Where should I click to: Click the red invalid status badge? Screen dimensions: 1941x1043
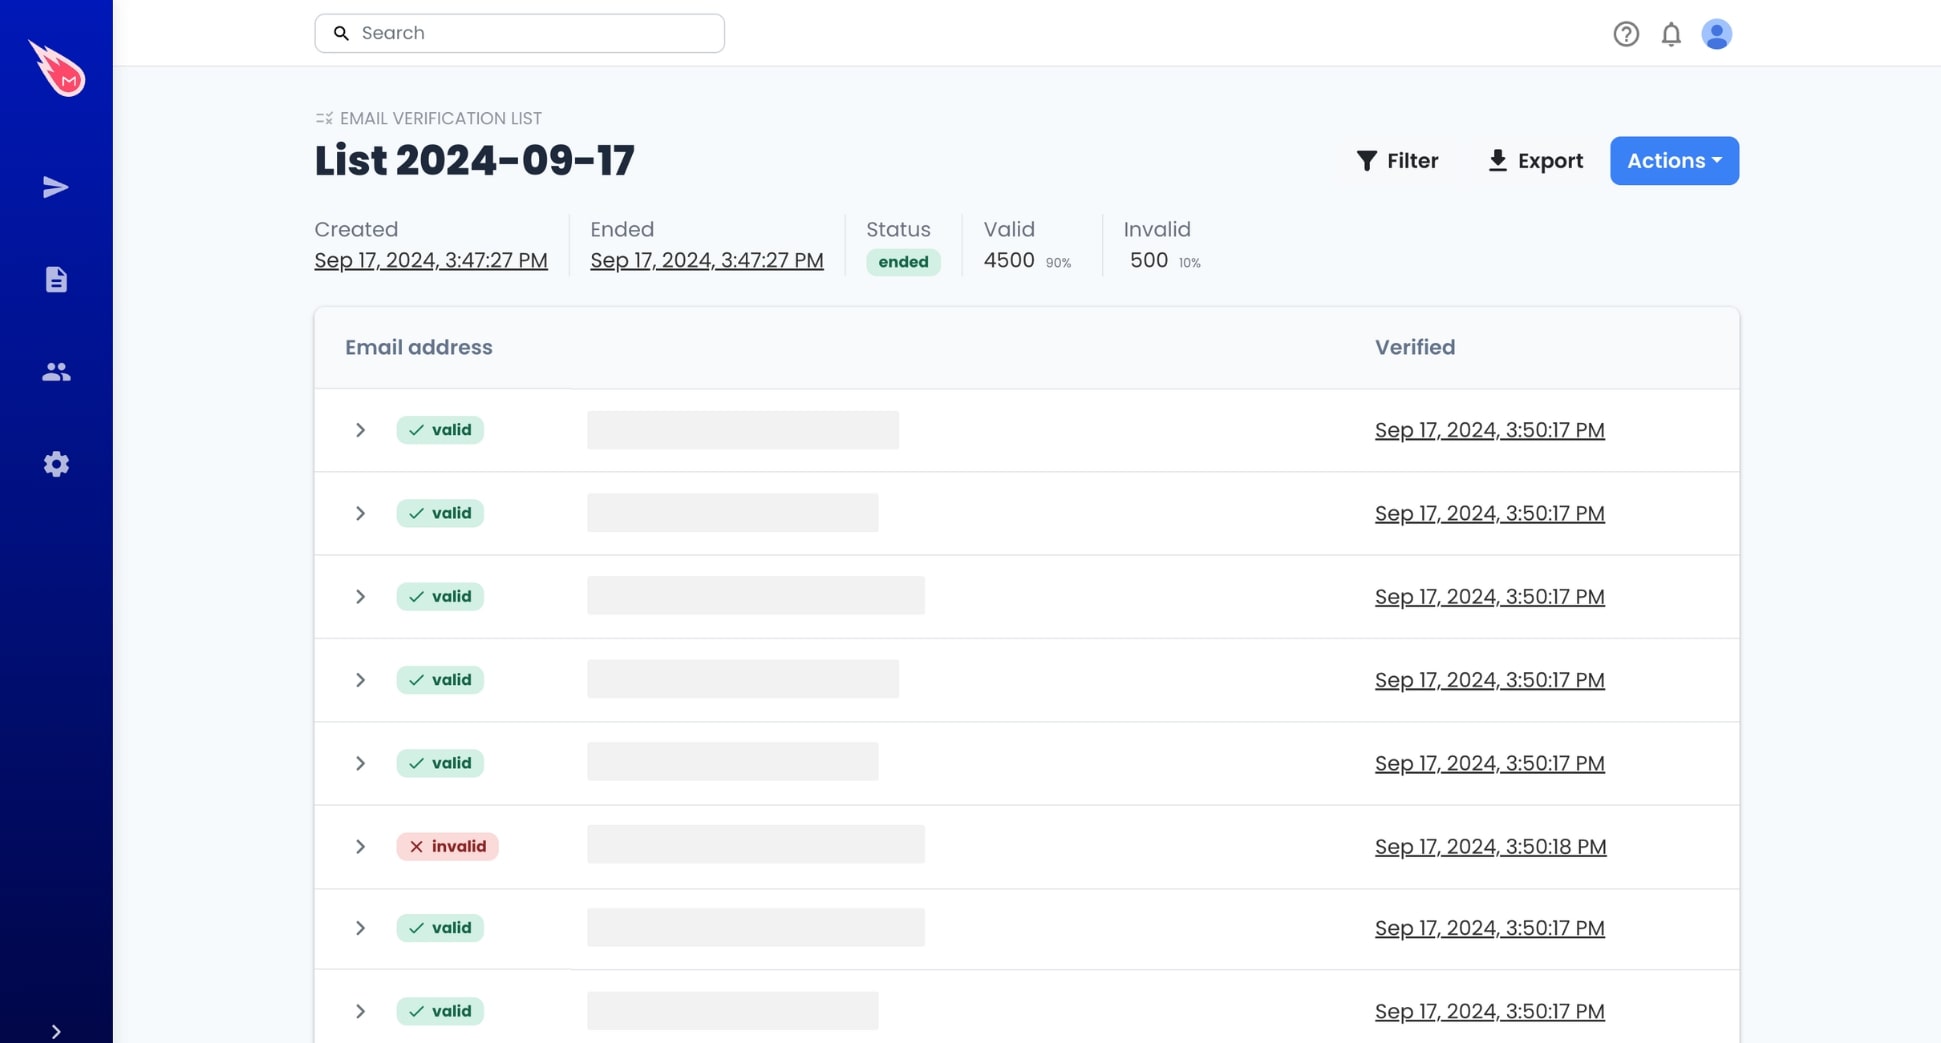[447, 847]
